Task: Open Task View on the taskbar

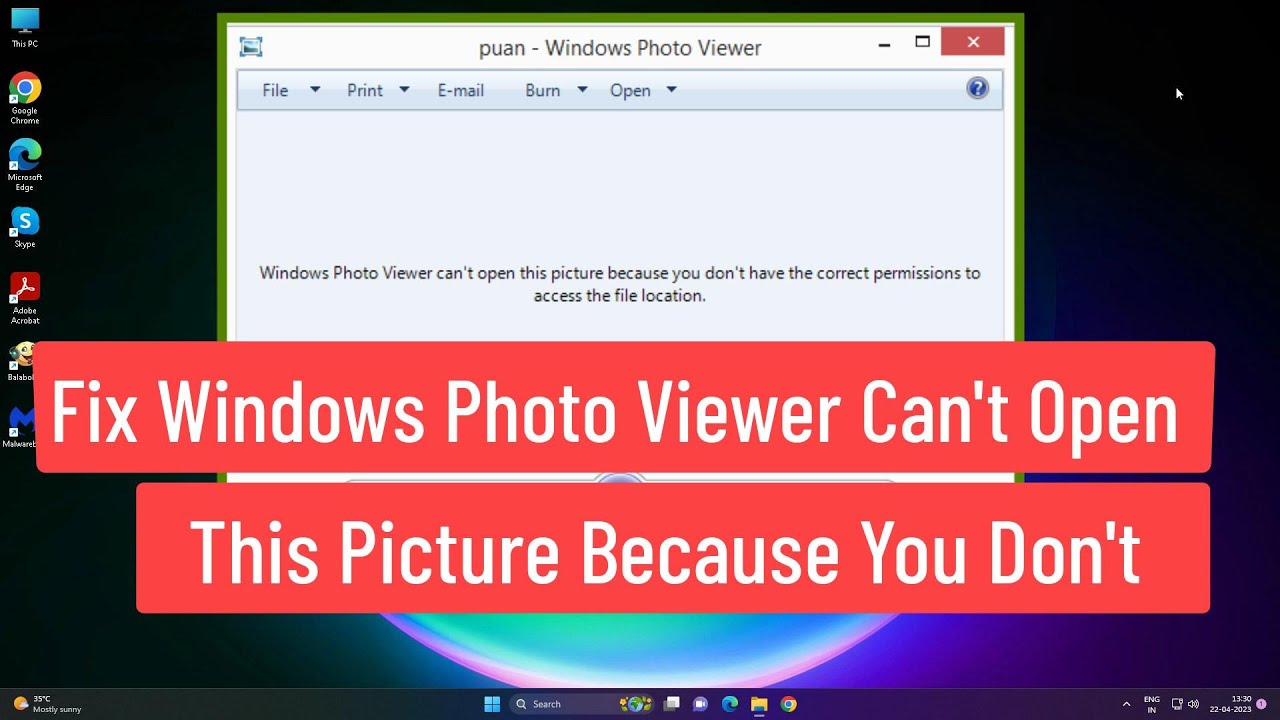Action: [x=672, y=704]
